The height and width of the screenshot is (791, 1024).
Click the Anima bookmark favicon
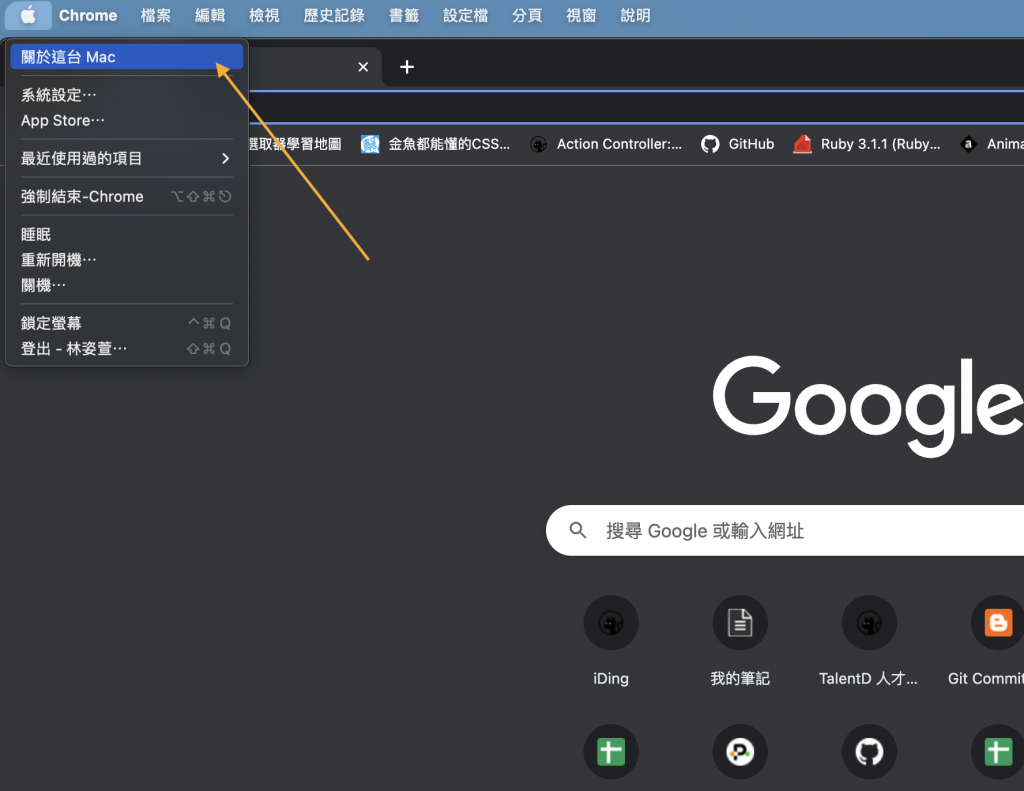pos(968,144)
